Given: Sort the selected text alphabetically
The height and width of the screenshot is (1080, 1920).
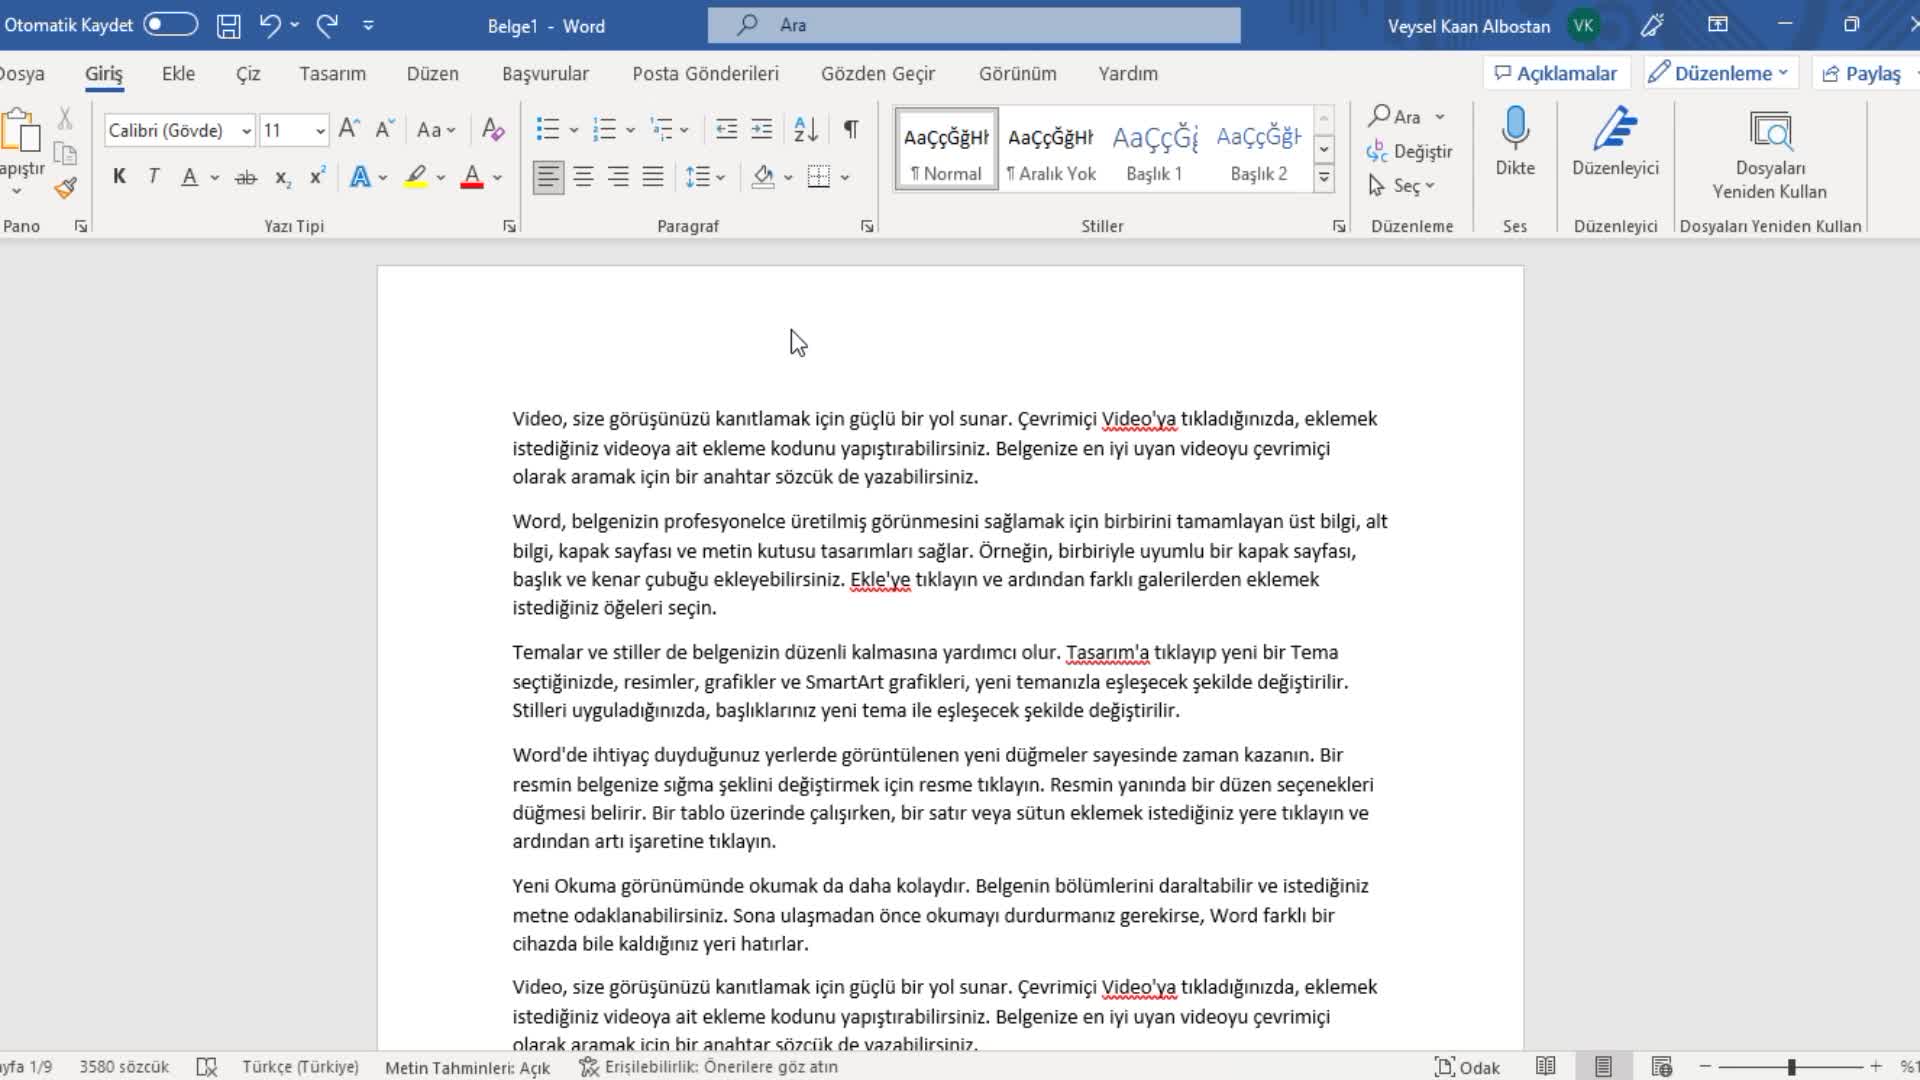Looking at the screenshot, I should click(806, 129).
